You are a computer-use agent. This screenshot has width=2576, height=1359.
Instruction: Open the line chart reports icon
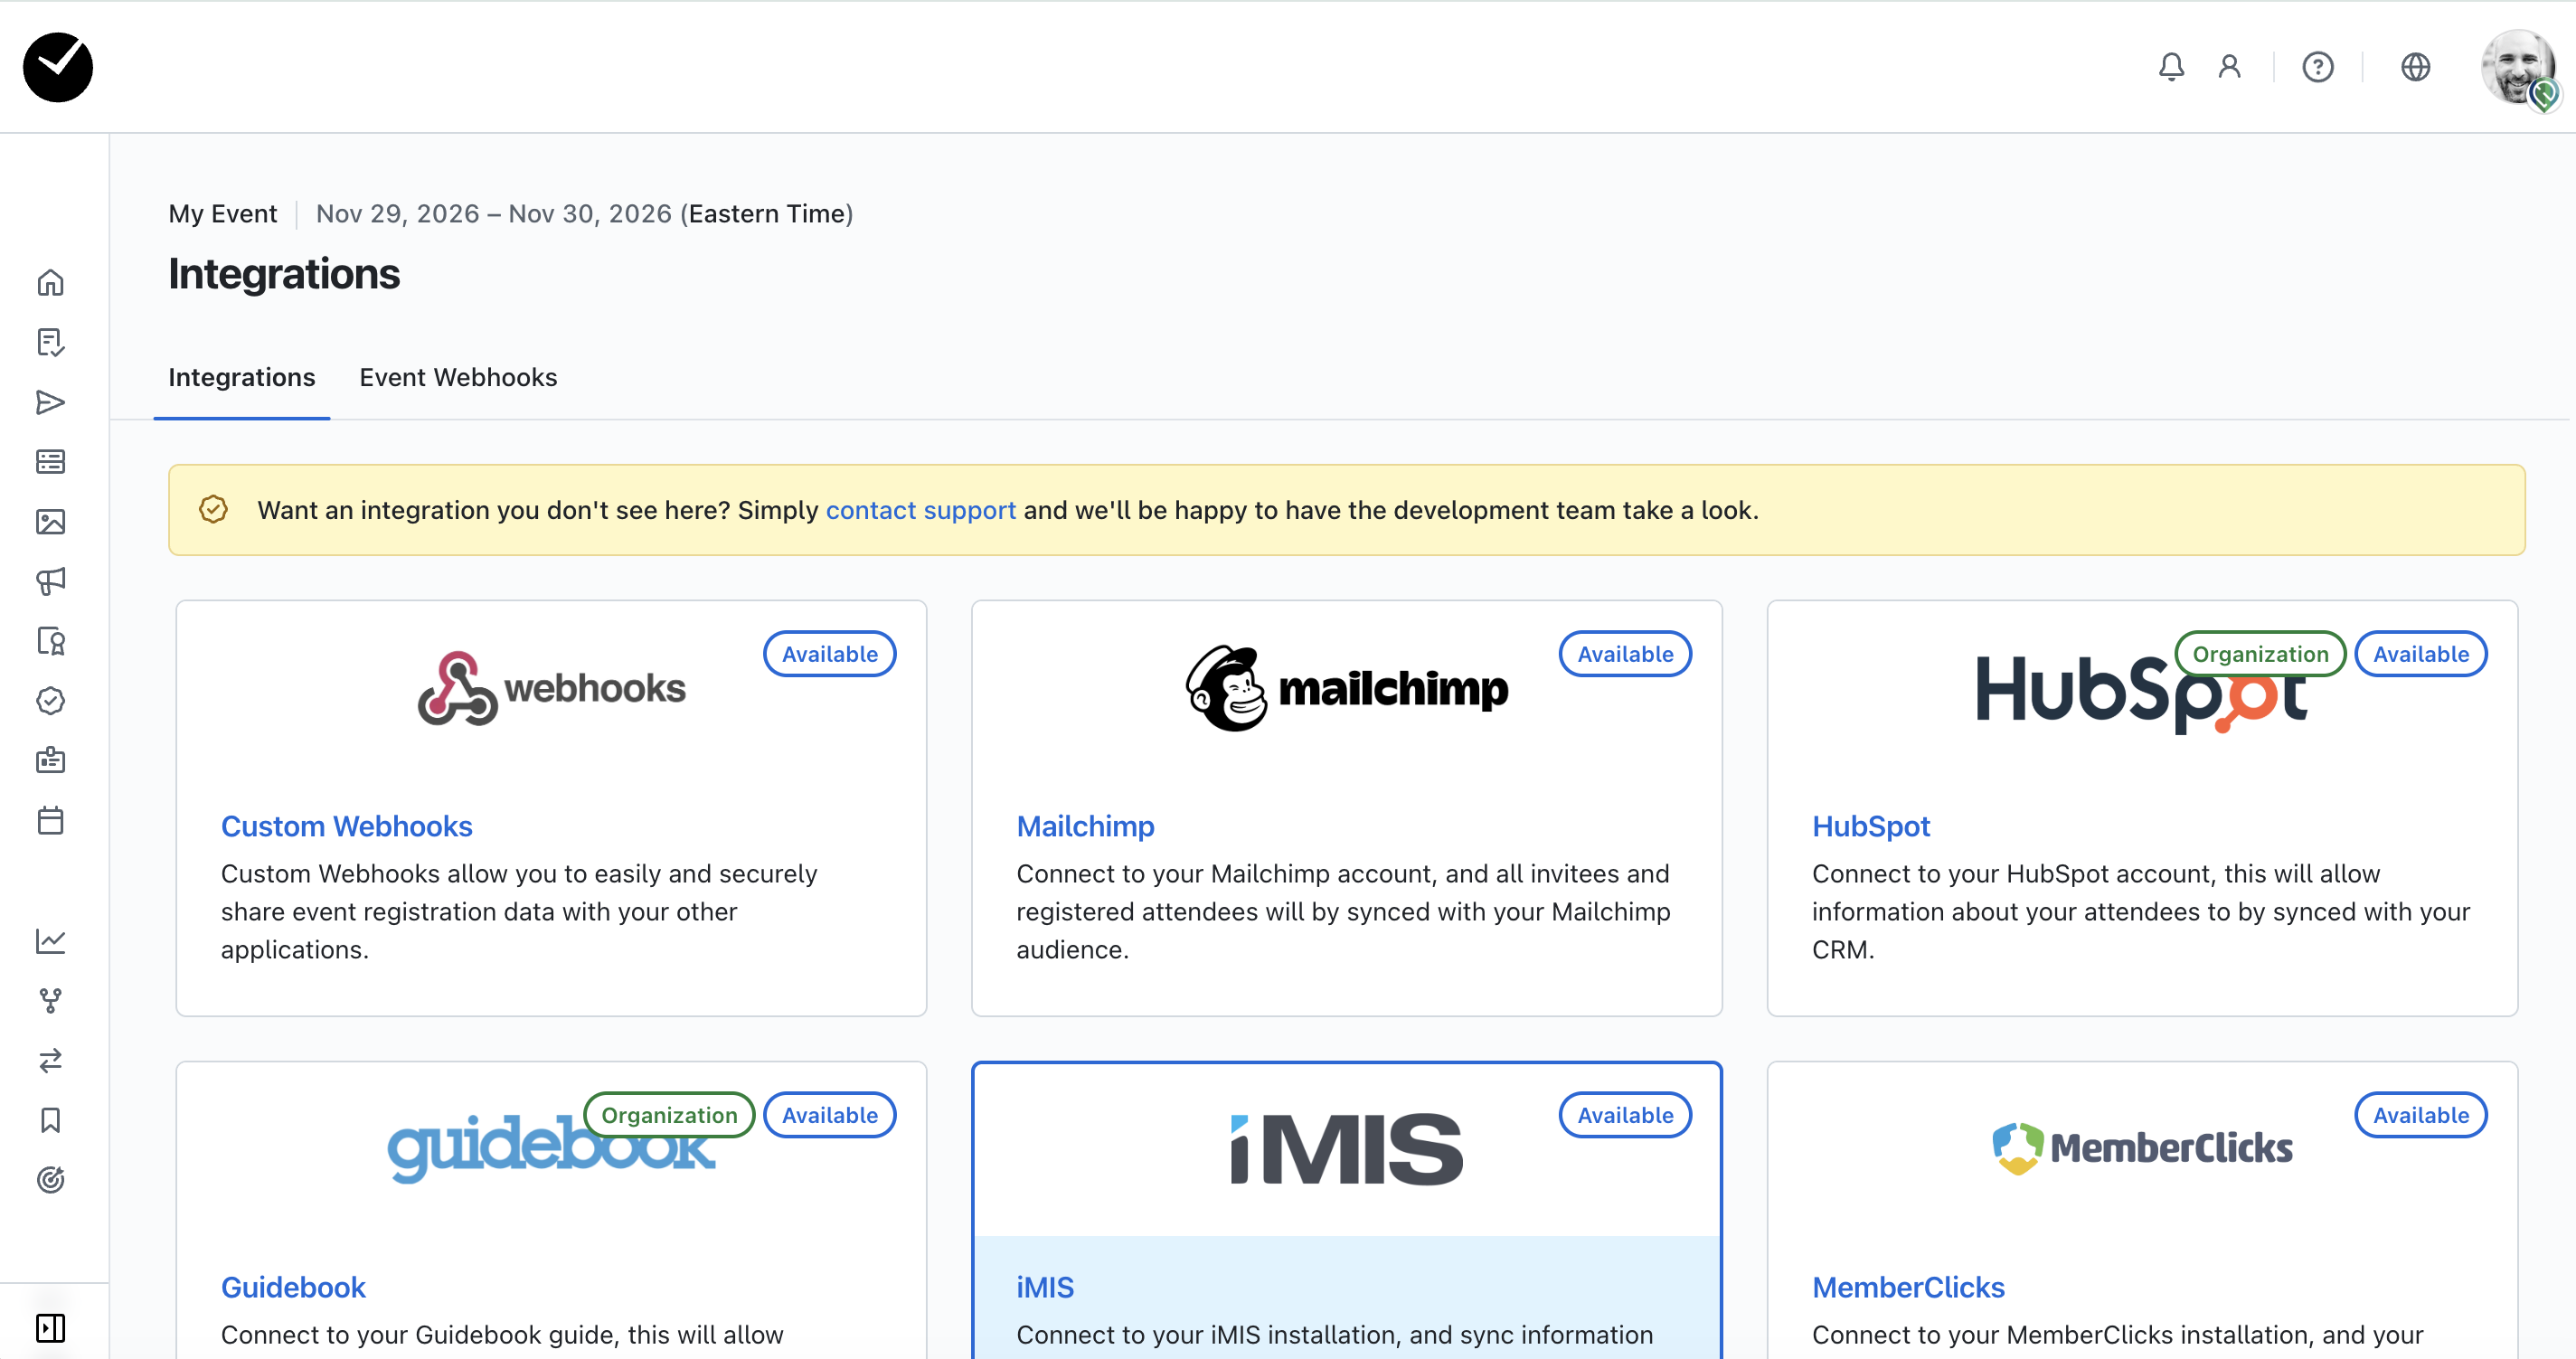[x=51, y=941]
